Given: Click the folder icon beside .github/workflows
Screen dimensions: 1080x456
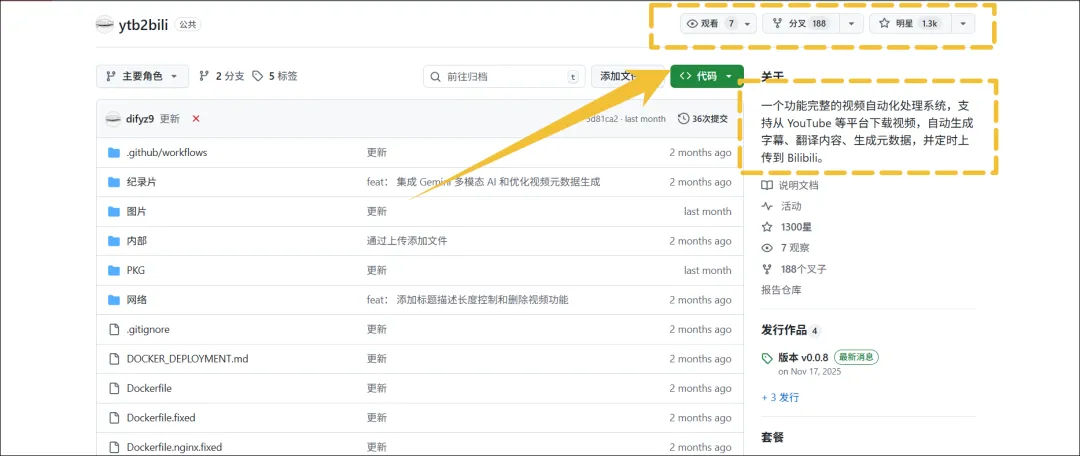Looking at the screenshot, I should [114, 152].
